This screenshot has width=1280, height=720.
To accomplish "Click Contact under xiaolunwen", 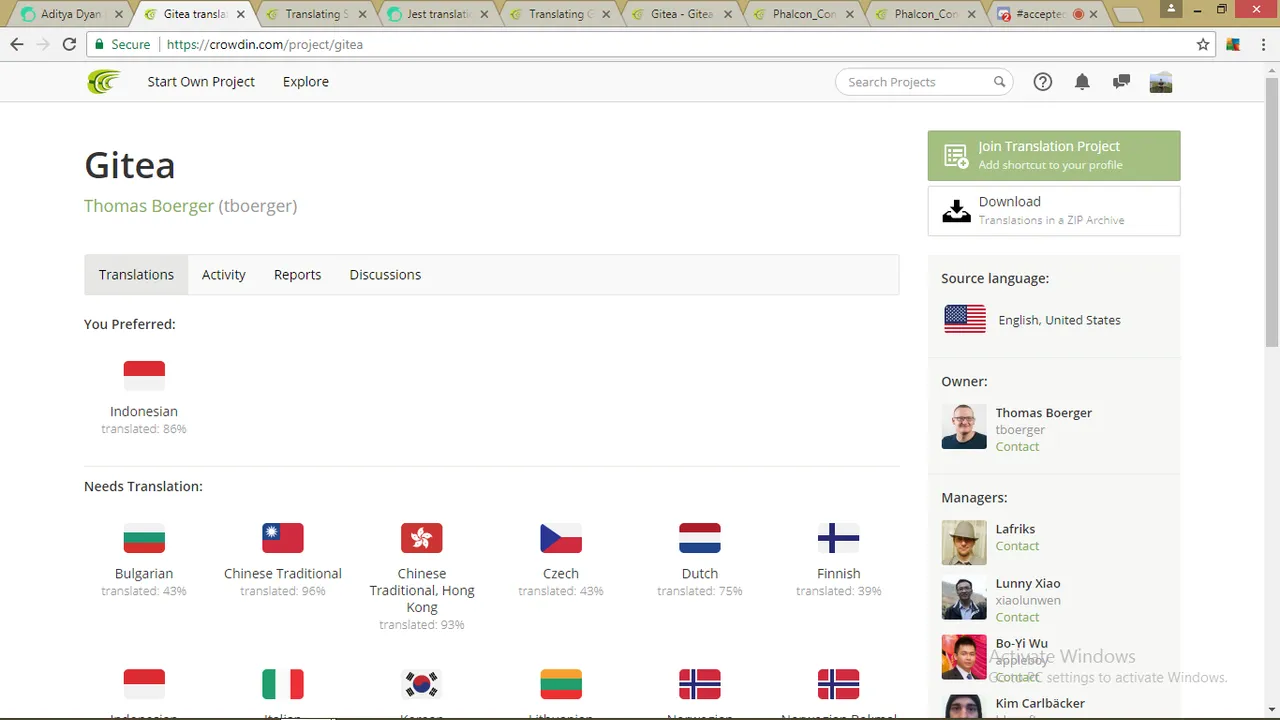I will pyautogui.click(x=1017, y=617).
